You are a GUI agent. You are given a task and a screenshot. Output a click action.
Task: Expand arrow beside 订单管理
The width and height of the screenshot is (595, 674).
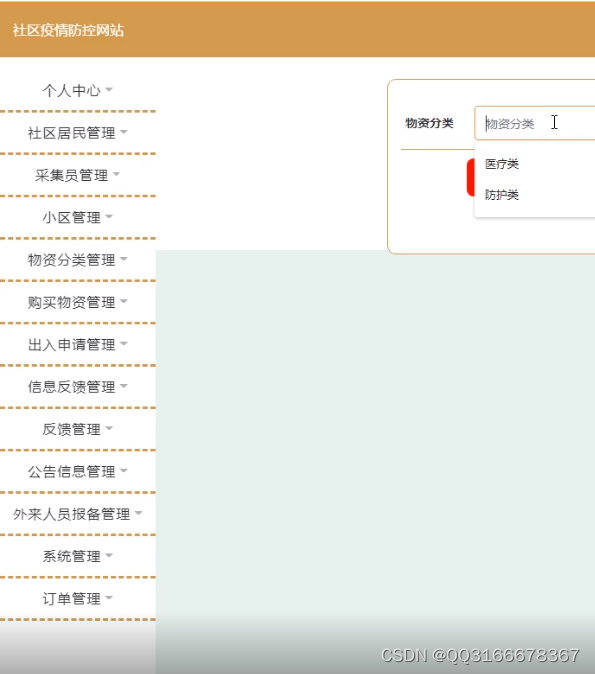[x=109, y=597]
